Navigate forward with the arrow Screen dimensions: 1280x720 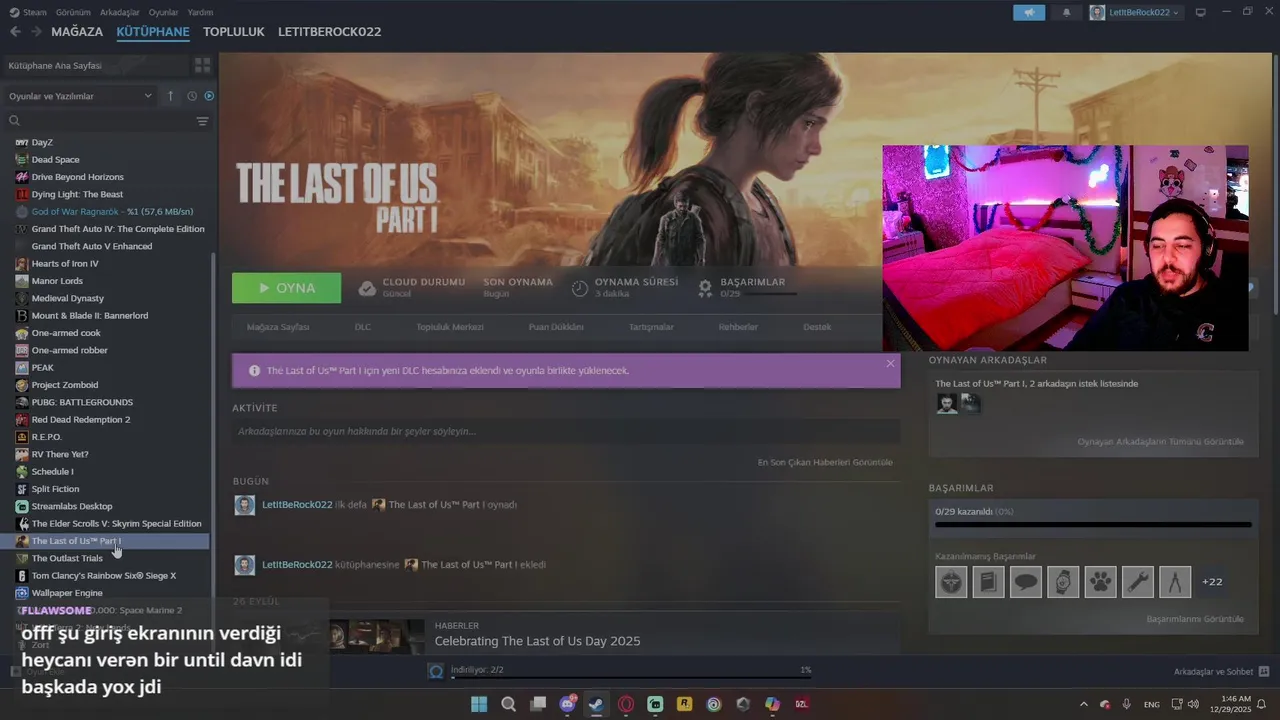pos(38,32)
